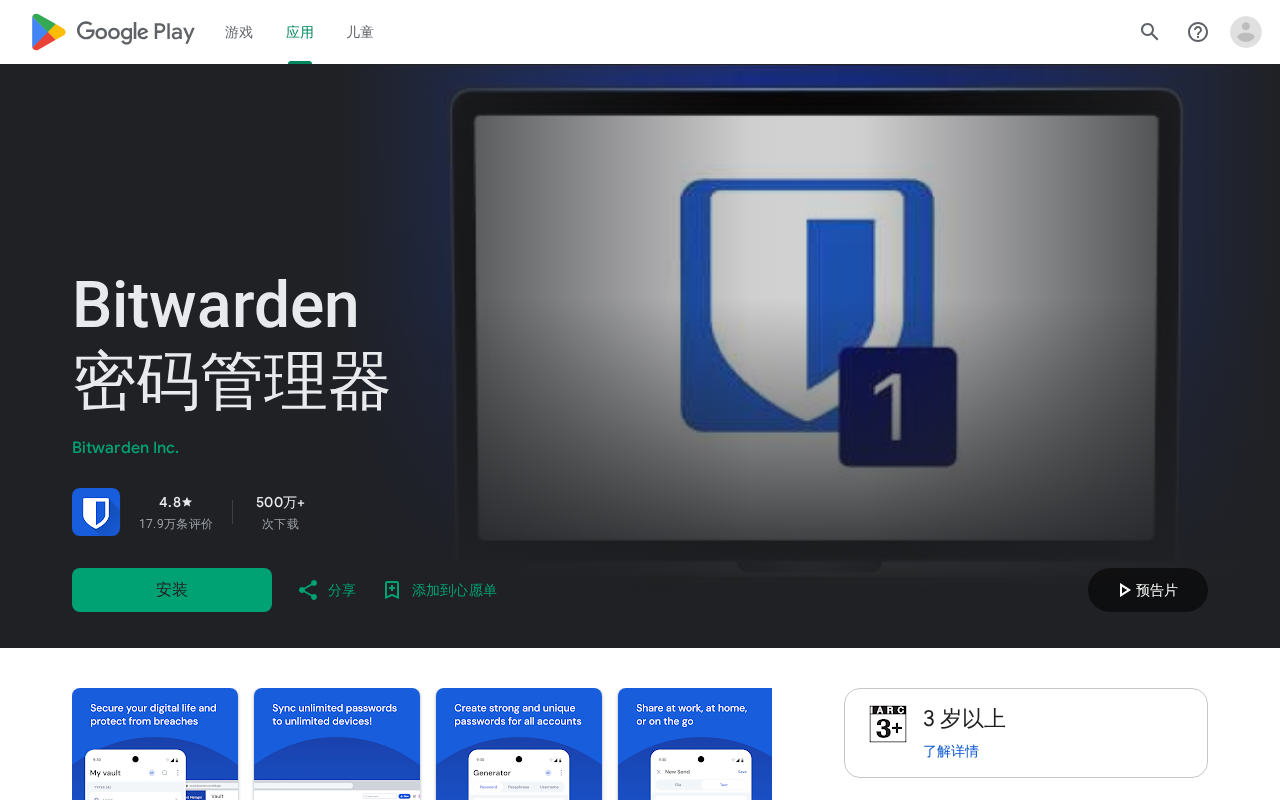
Task: Click the add-to-wishlist bookmark icon
Action: pos(392,590)
